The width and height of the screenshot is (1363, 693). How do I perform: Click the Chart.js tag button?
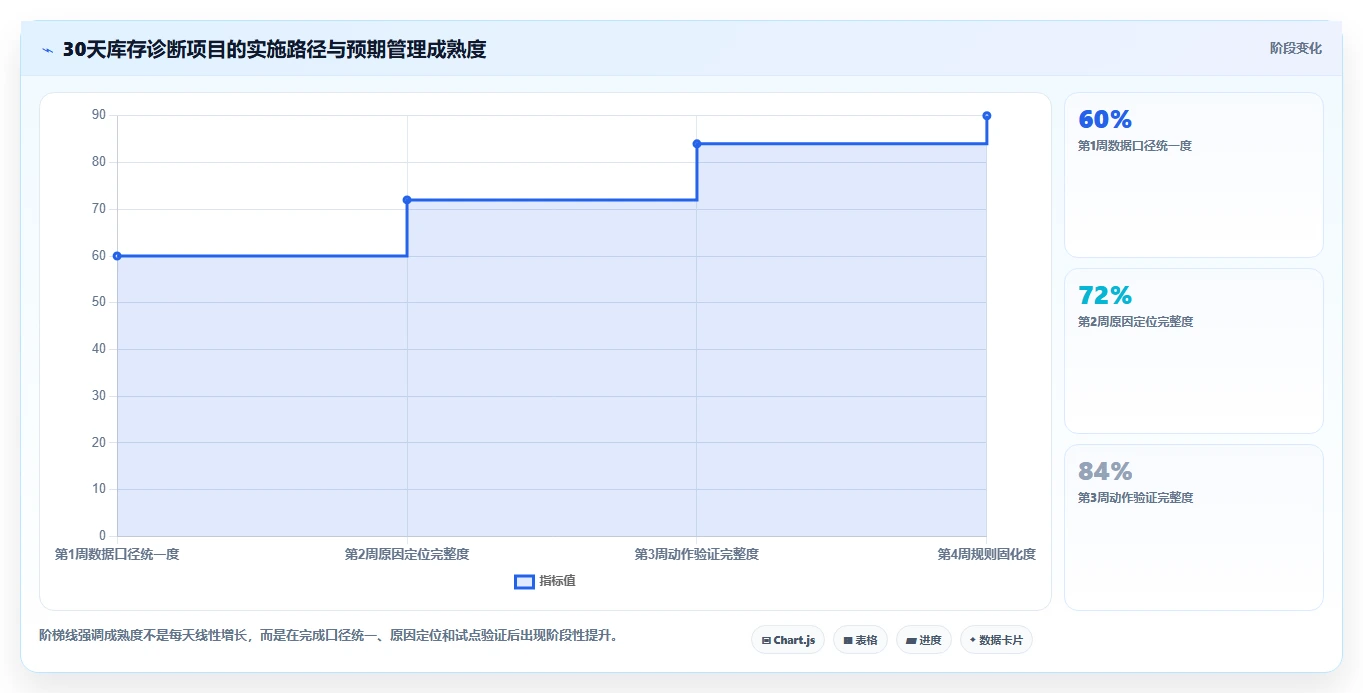[788, 640]
